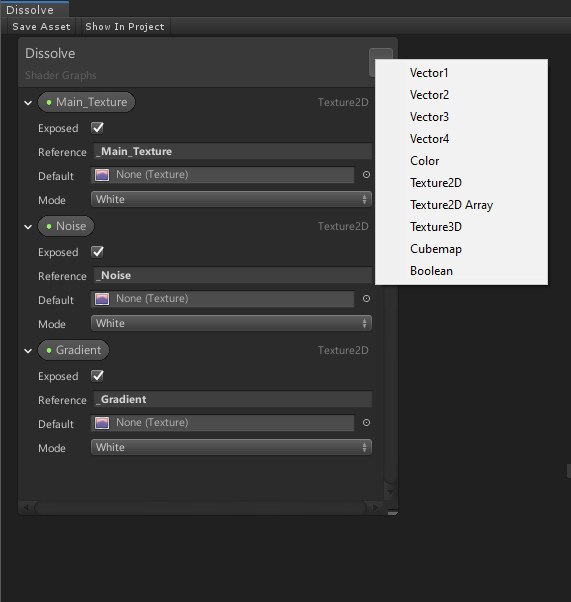Click the Shader Graphs subtitle text
571x602 pixels.
tap(61, 75)
